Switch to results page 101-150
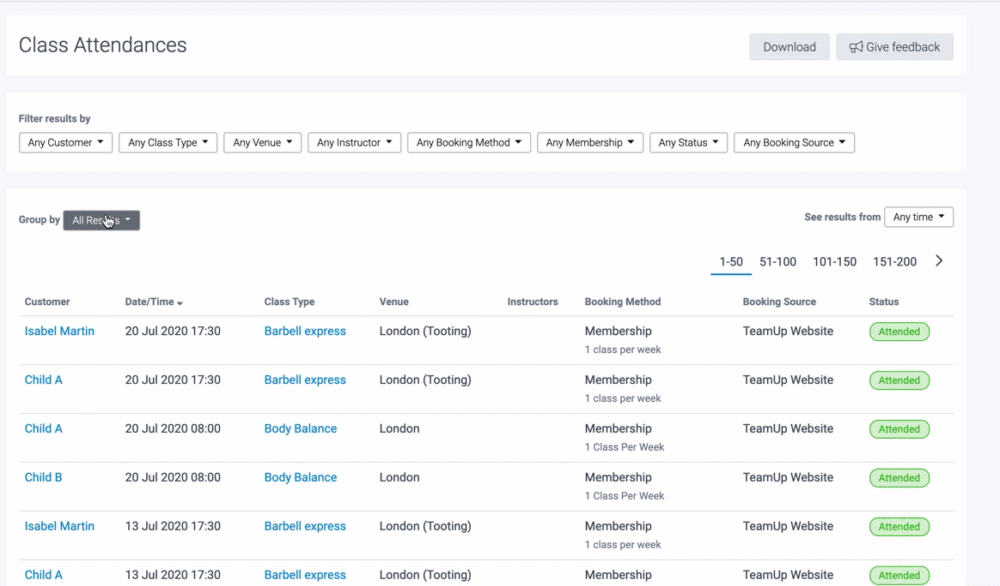 point(834,262)
